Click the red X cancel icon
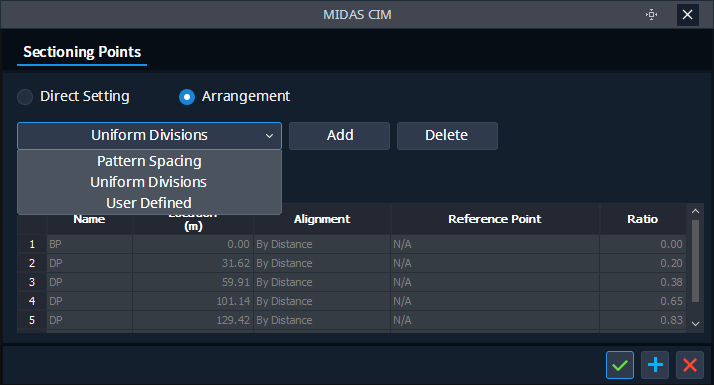 [x=690, y=365]
